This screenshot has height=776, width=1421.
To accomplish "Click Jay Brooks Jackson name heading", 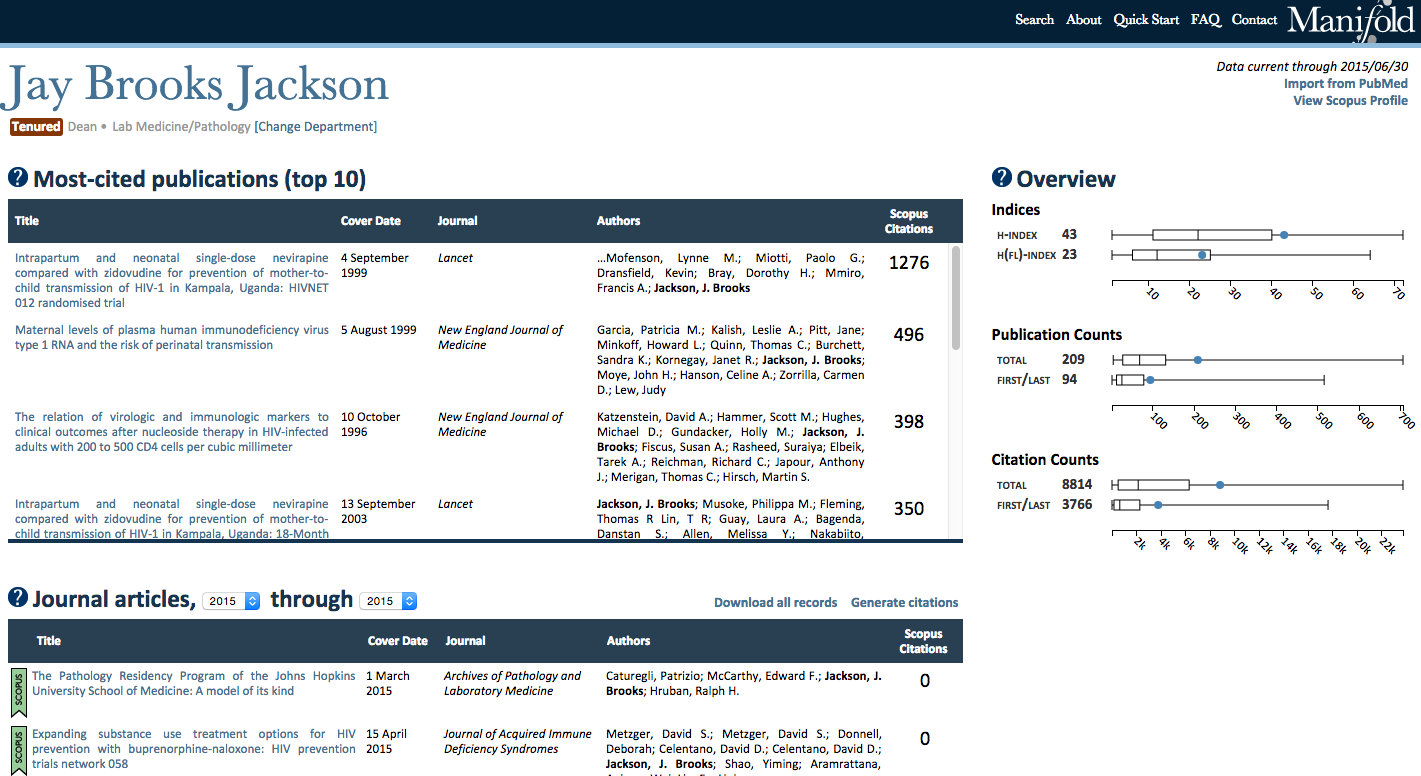I will tap(196, 85).
